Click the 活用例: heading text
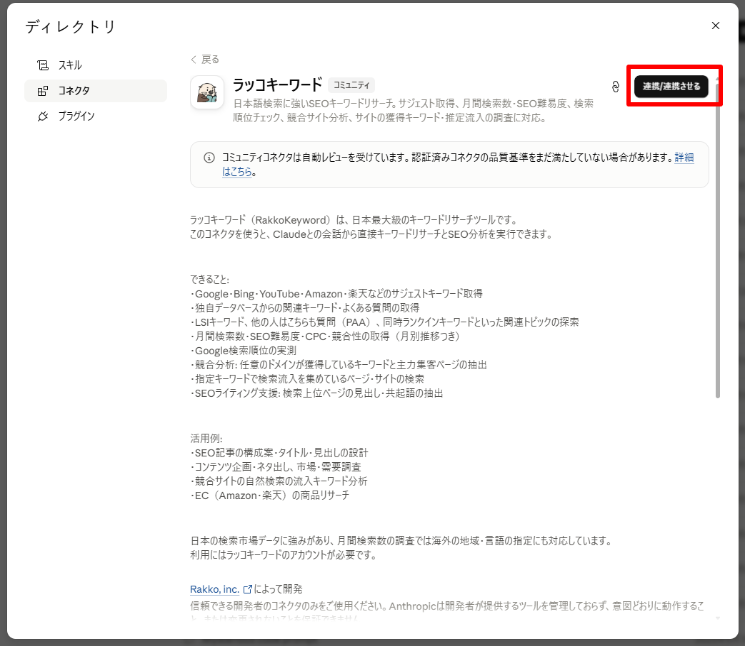 tap(206, 438)
